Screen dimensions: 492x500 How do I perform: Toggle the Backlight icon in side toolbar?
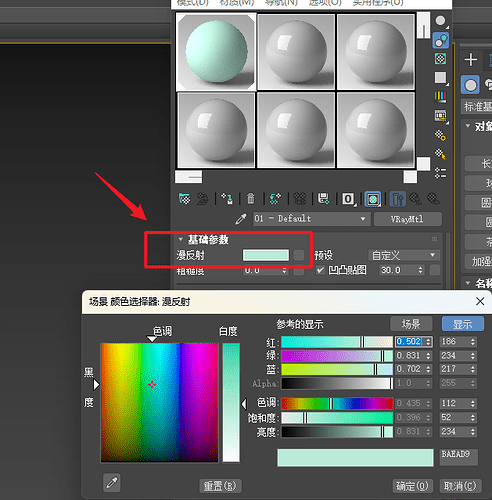pos(441,40)
